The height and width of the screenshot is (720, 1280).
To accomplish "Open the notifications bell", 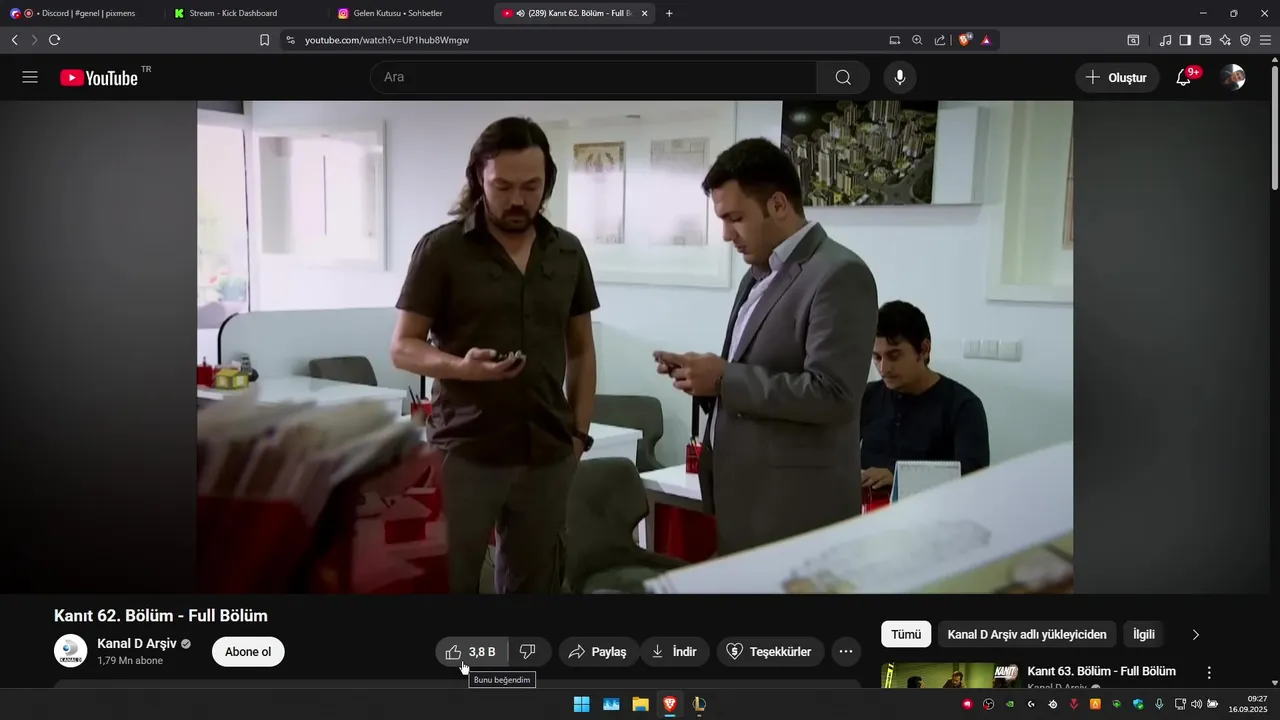I will click(1184, 77).
